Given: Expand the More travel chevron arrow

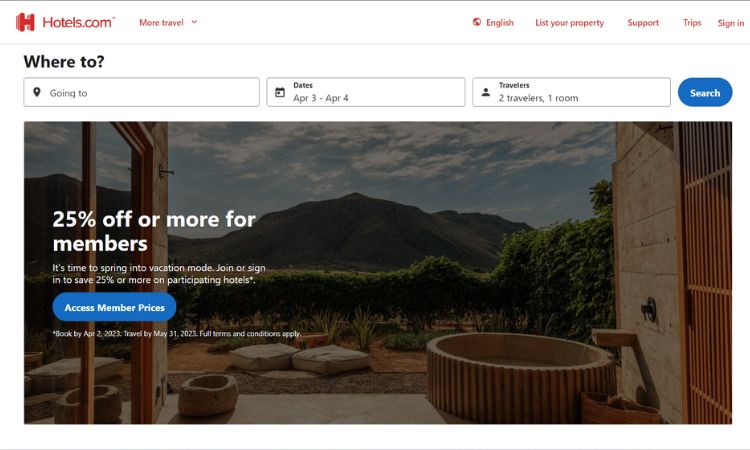Looking at the screenshot, I should tap(194, 22).
